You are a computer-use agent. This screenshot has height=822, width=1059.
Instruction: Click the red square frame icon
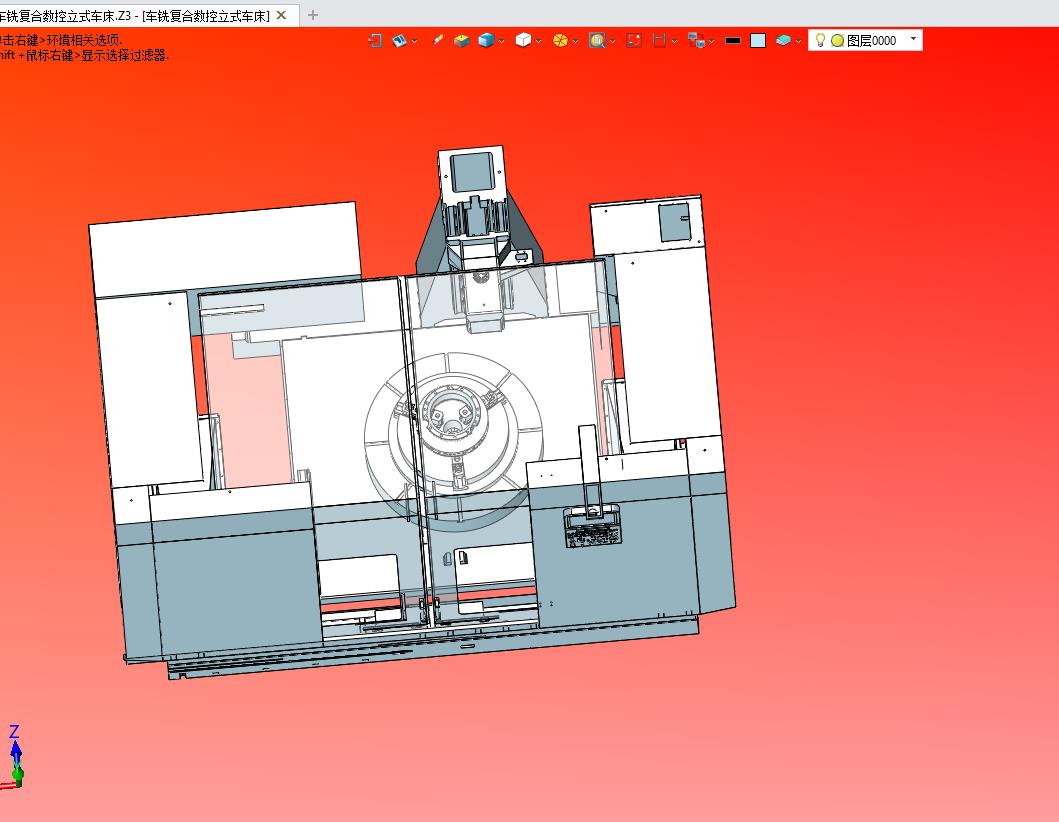tap(634, 41)
